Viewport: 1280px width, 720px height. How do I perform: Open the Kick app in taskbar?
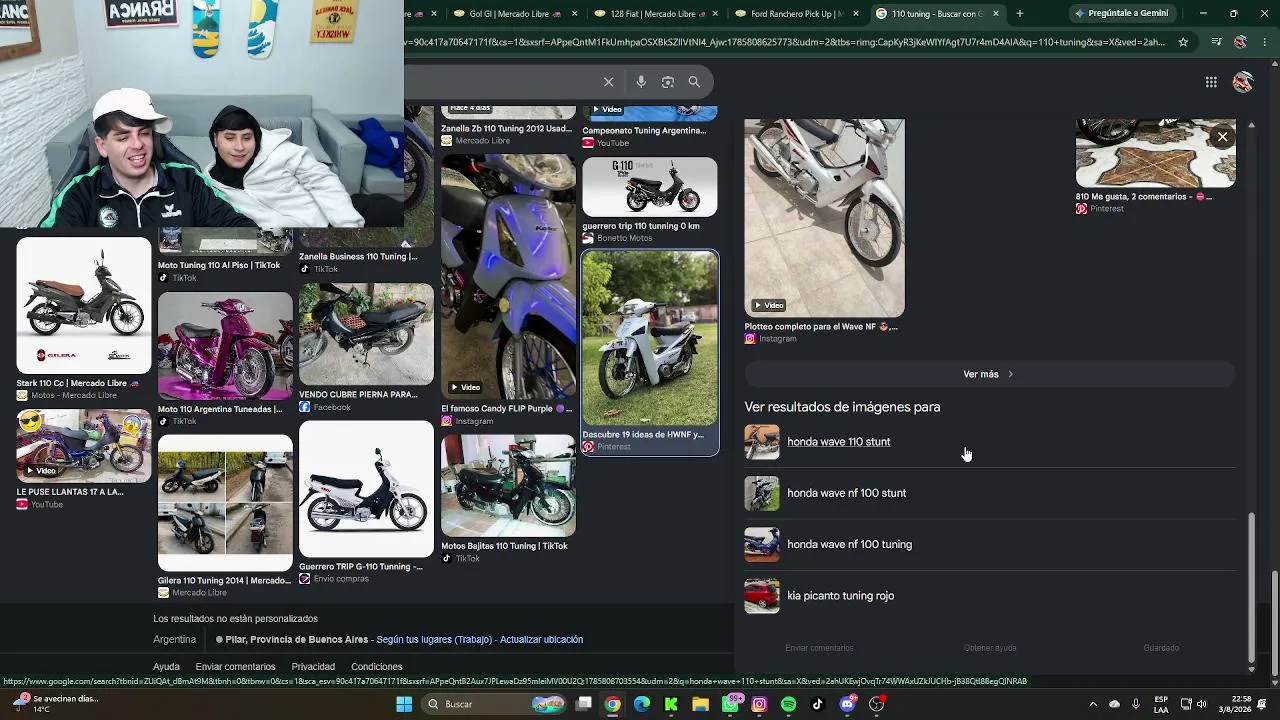pos(671,704)
